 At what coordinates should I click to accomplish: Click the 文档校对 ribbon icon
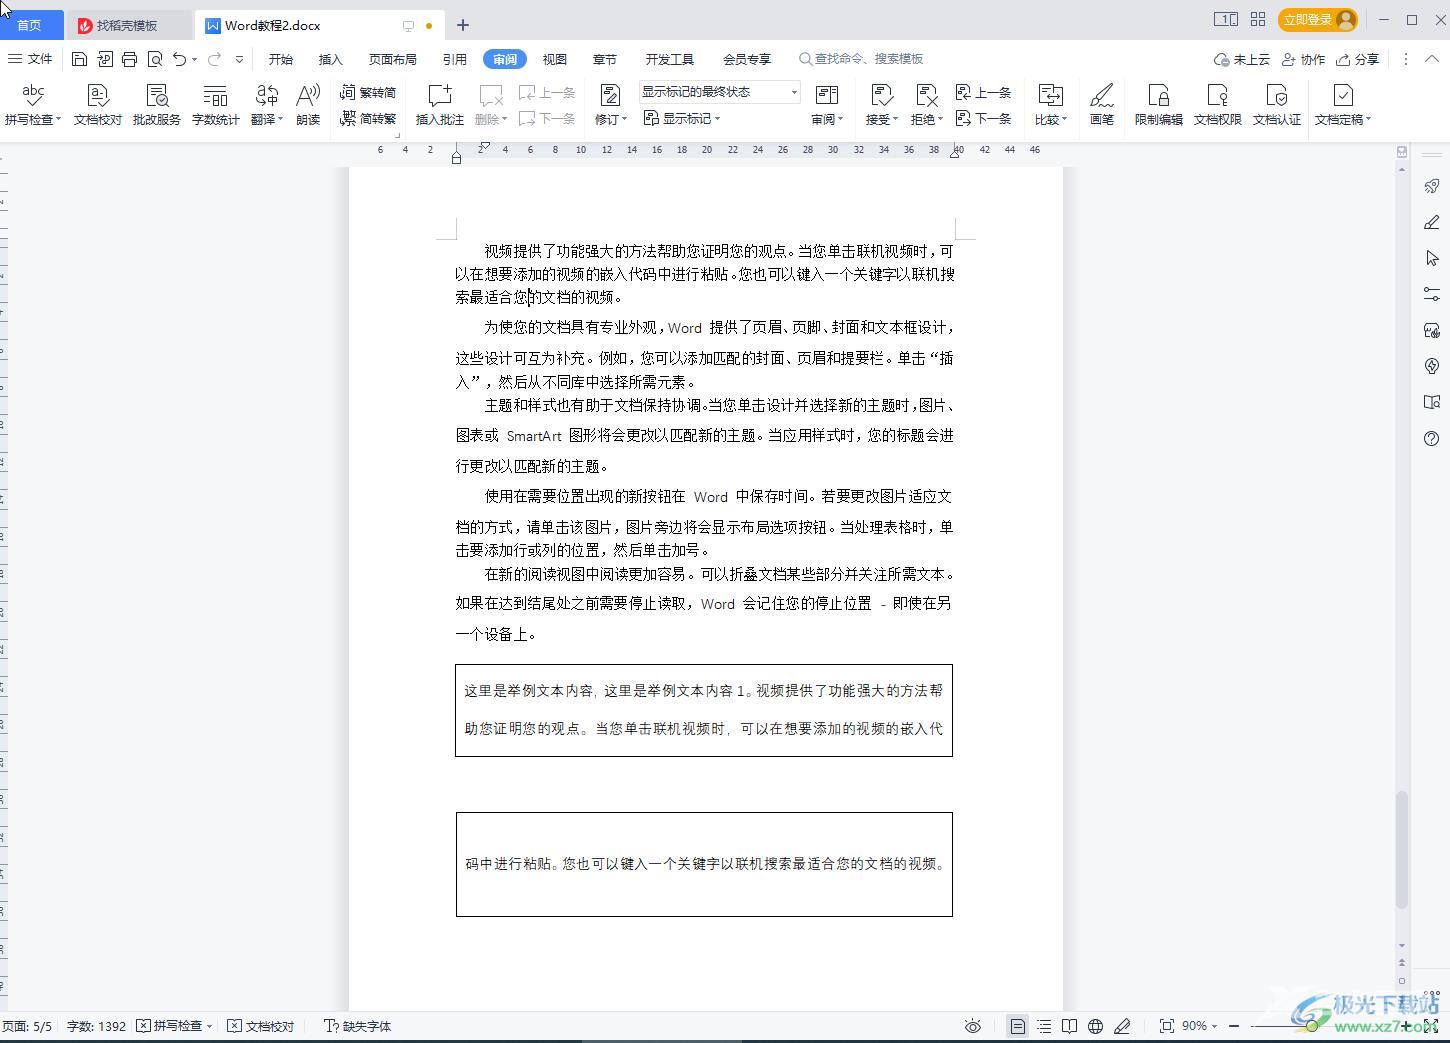pyautogui.click(x=98, y=104)
